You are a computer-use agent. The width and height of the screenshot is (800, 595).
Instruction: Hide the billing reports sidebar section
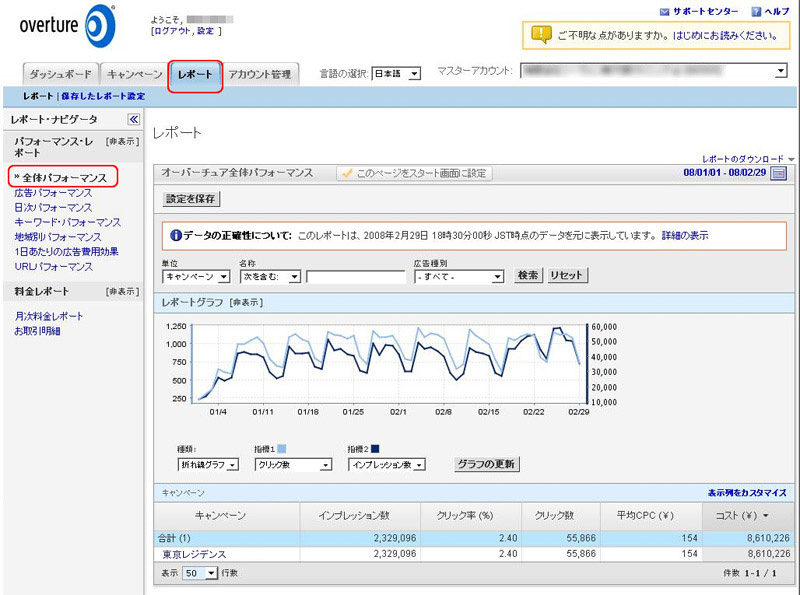[x=122, y=291]
